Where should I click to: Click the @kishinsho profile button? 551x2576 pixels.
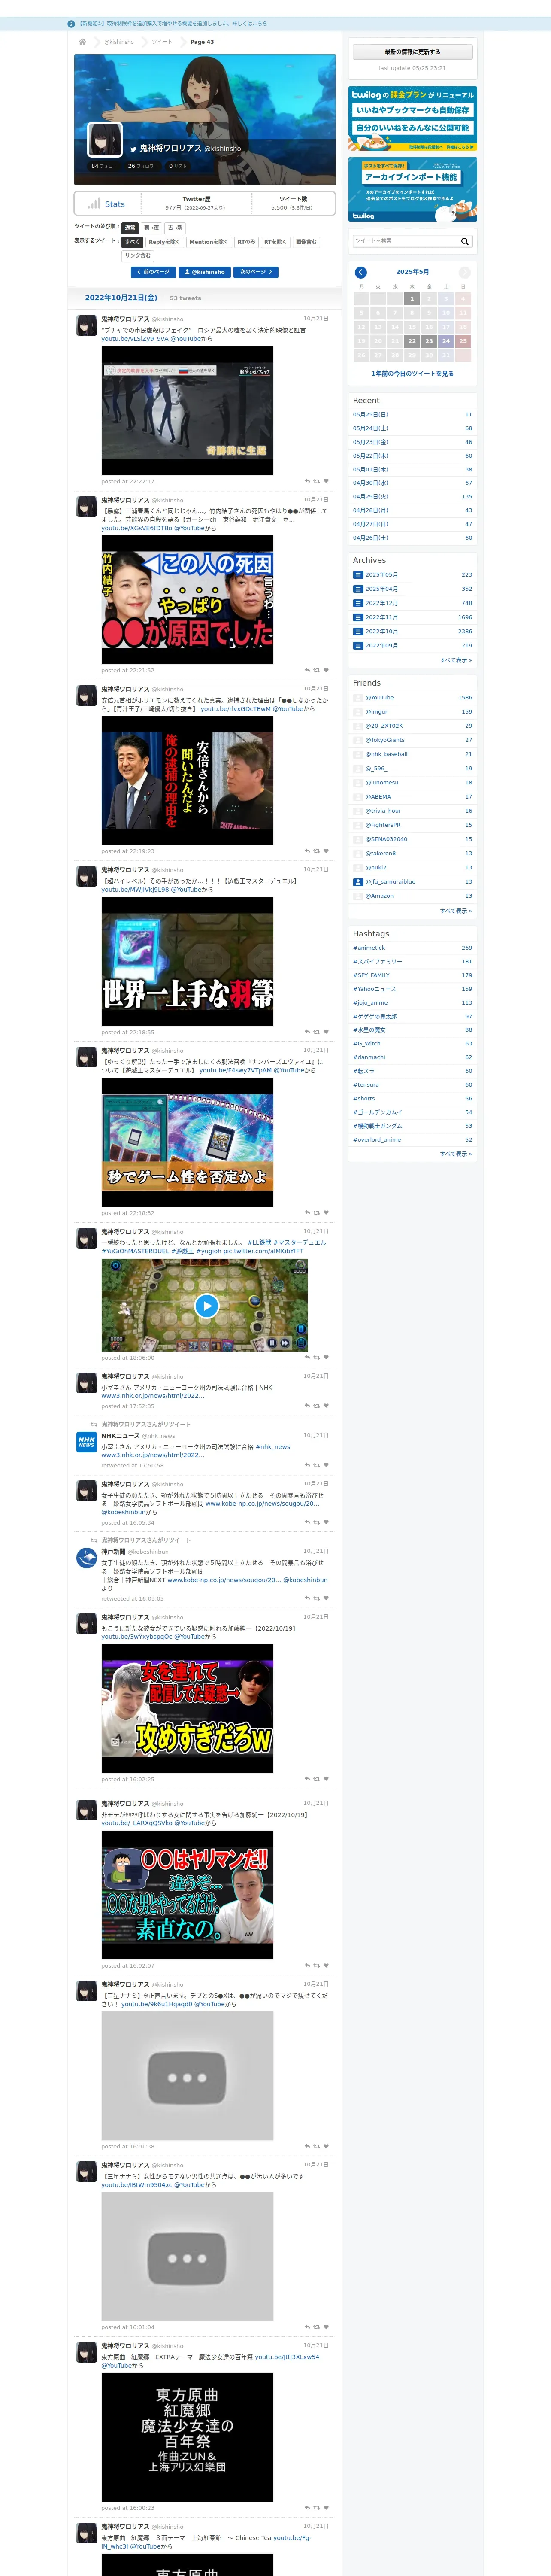(x=205, y=272)
